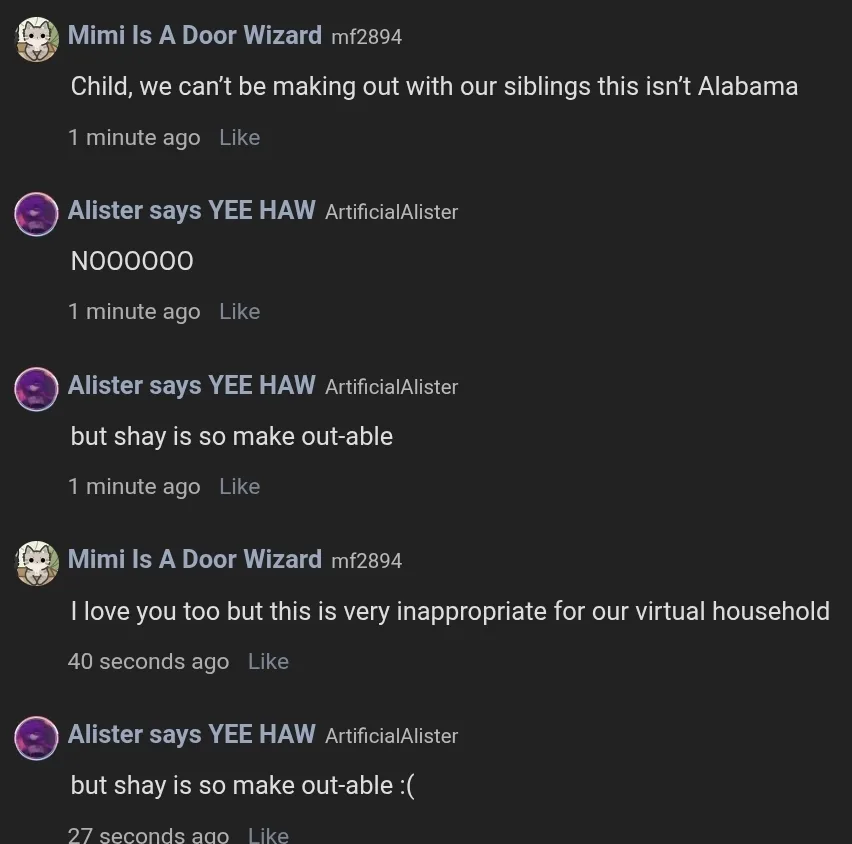Click the '27 seconds ago' timestamp
The image size is (852, 844).
coord(148,835)
